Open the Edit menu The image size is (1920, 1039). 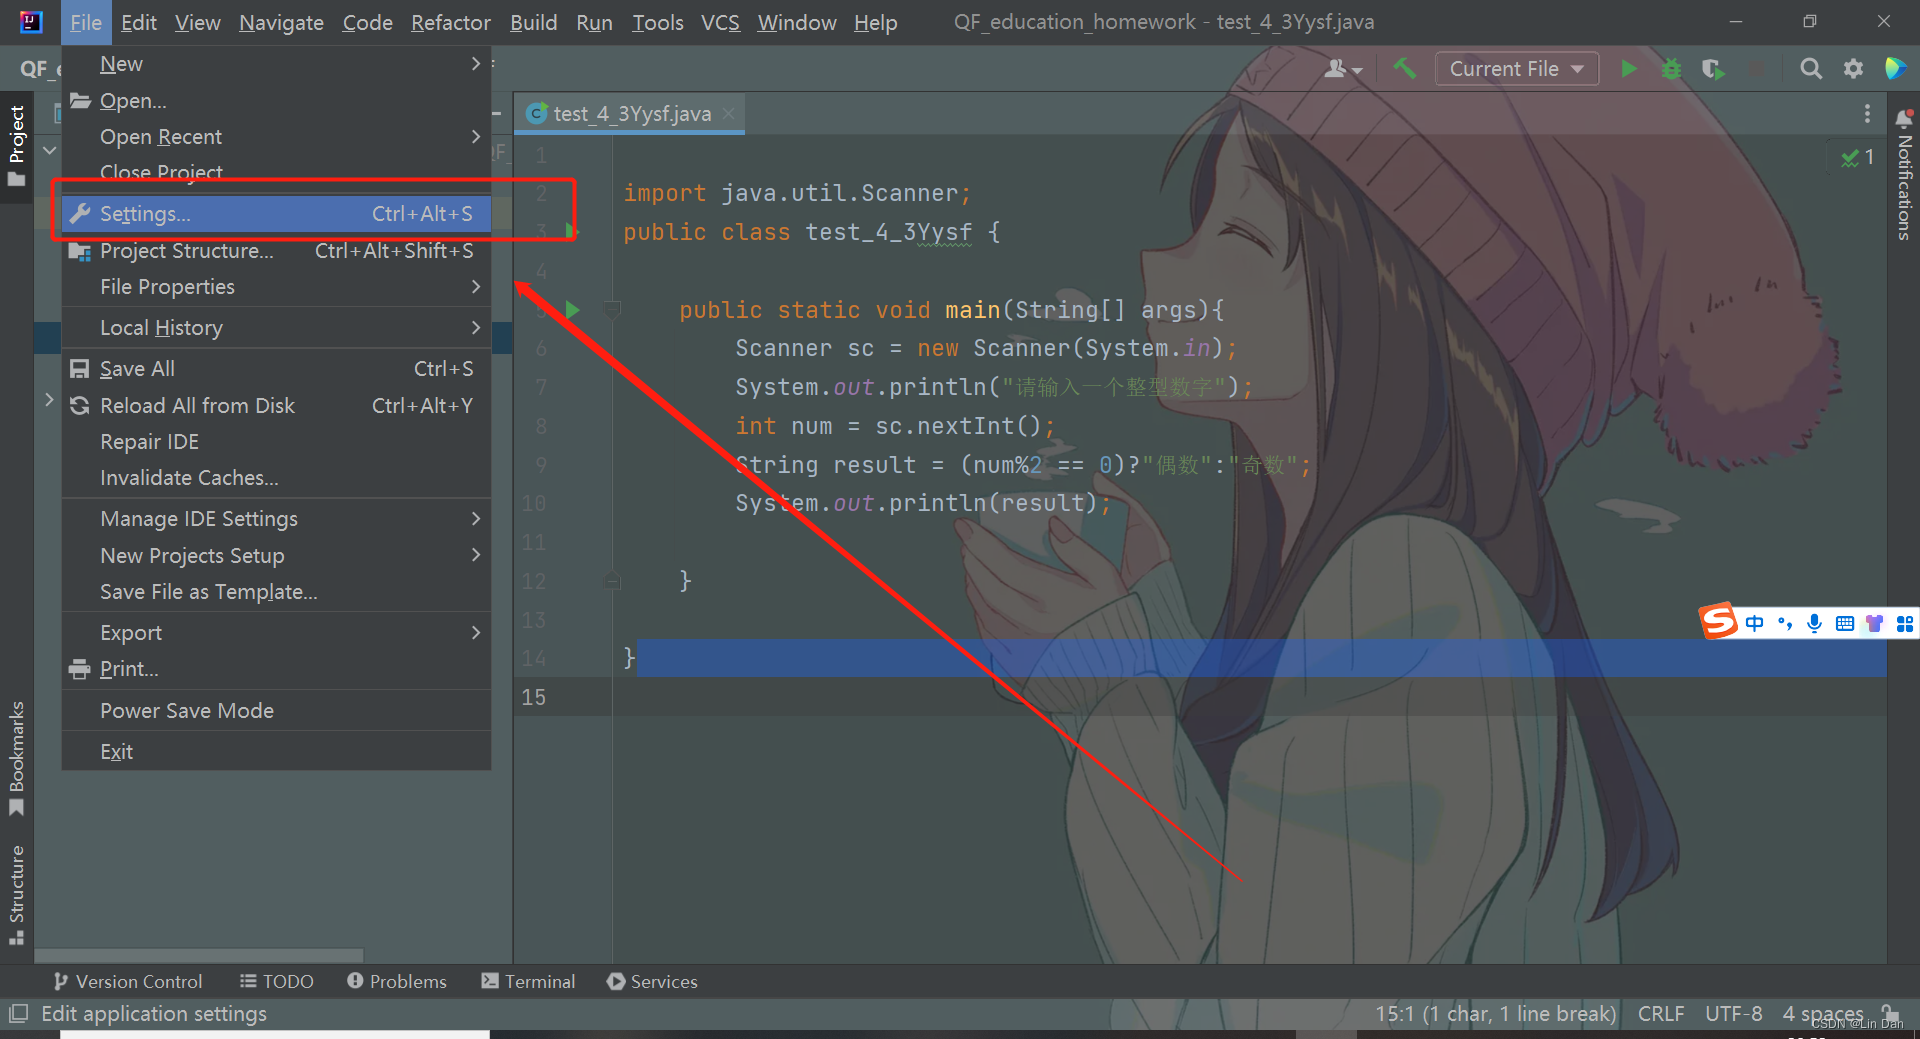(x=139, y=22)
